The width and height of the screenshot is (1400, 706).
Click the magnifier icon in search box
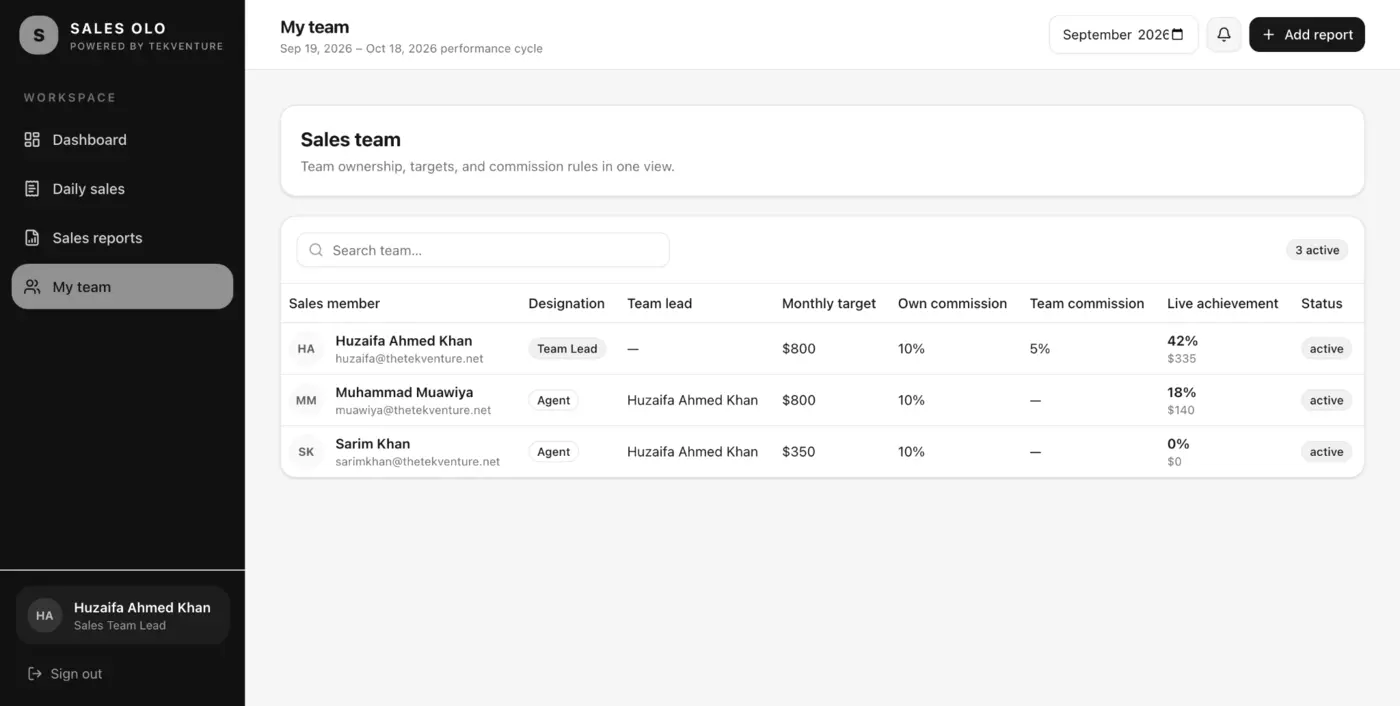point(316,250)
